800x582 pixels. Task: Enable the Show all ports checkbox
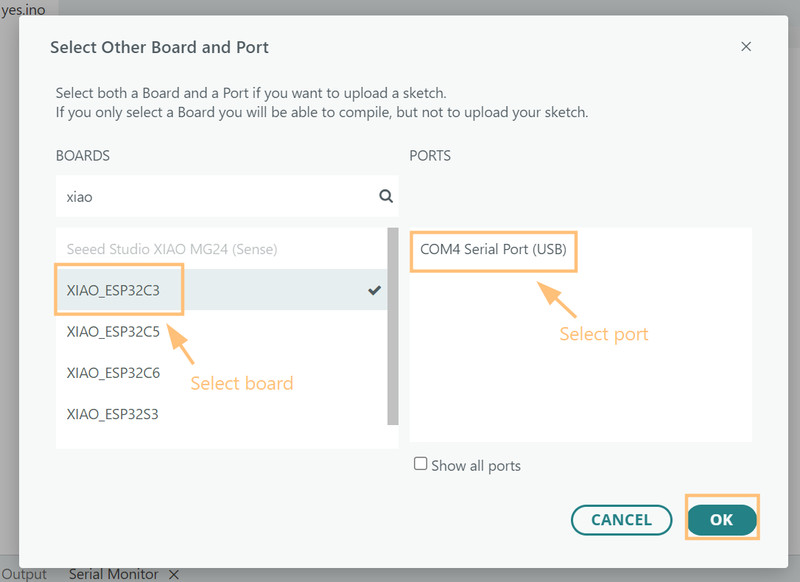coord(421,464)
